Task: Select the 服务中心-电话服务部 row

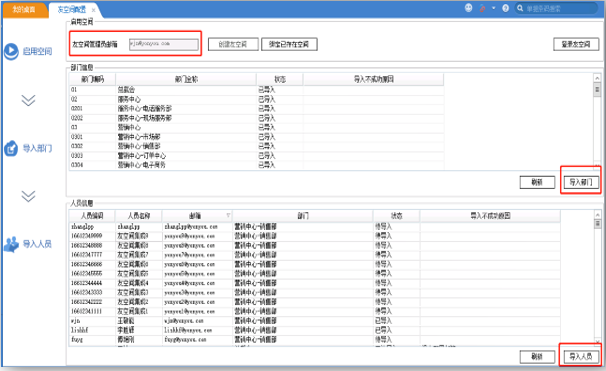Action: 257,109
